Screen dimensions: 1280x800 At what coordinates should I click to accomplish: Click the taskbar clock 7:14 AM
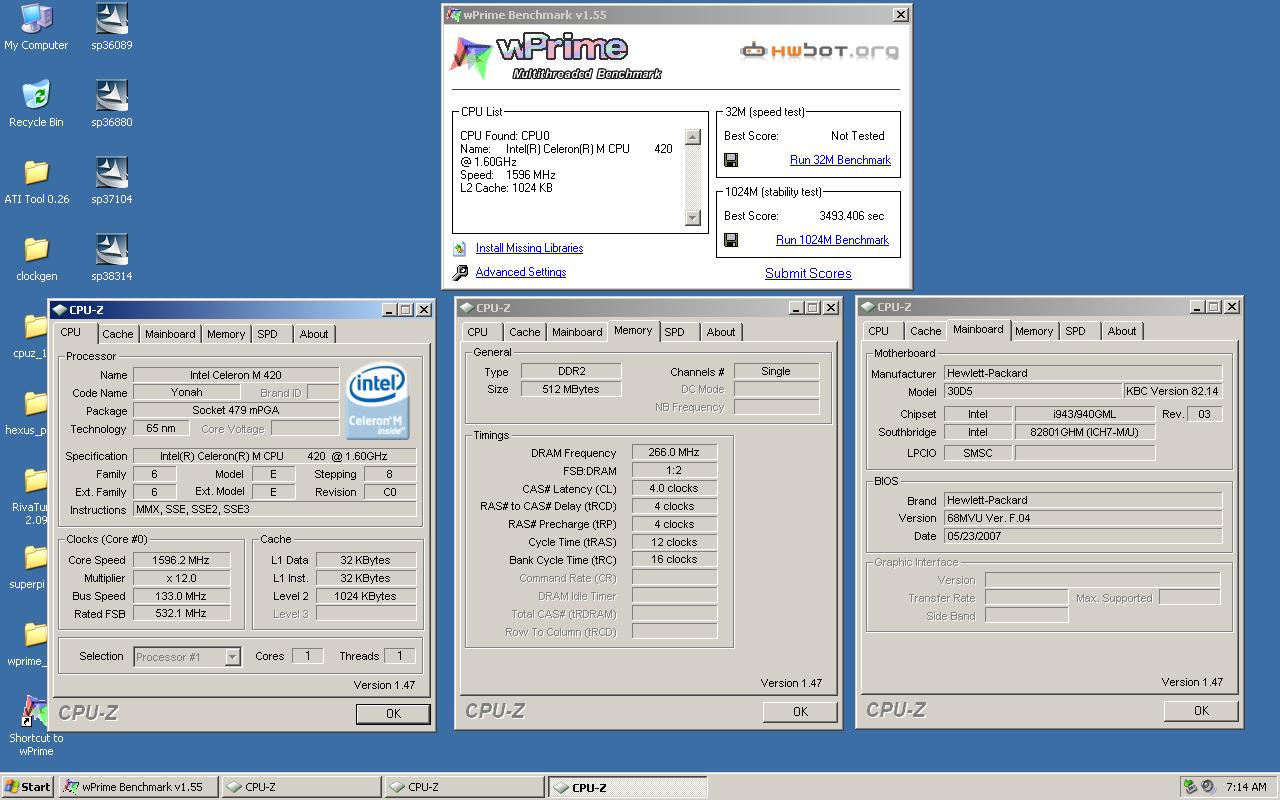(1246, 787)
